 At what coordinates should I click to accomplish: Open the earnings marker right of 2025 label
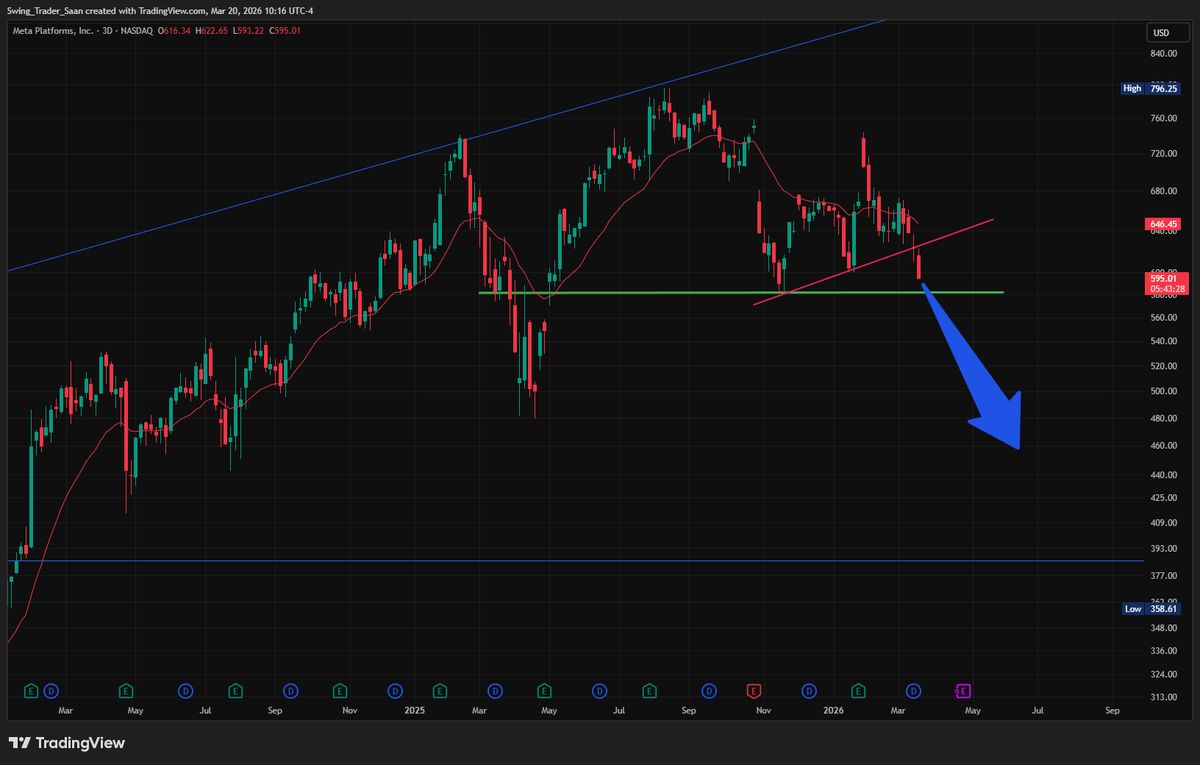(440, 690)
